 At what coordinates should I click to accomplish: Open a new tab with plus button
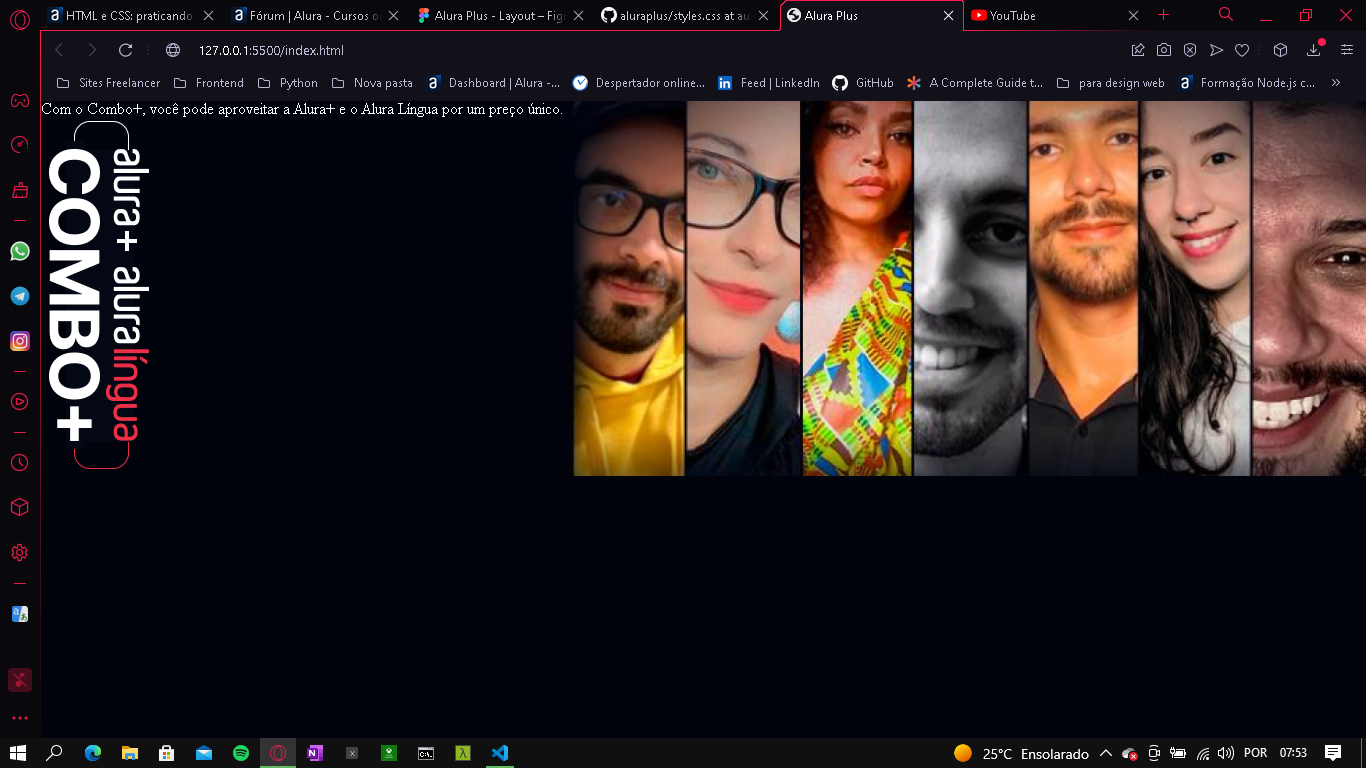coord(1163,15)
